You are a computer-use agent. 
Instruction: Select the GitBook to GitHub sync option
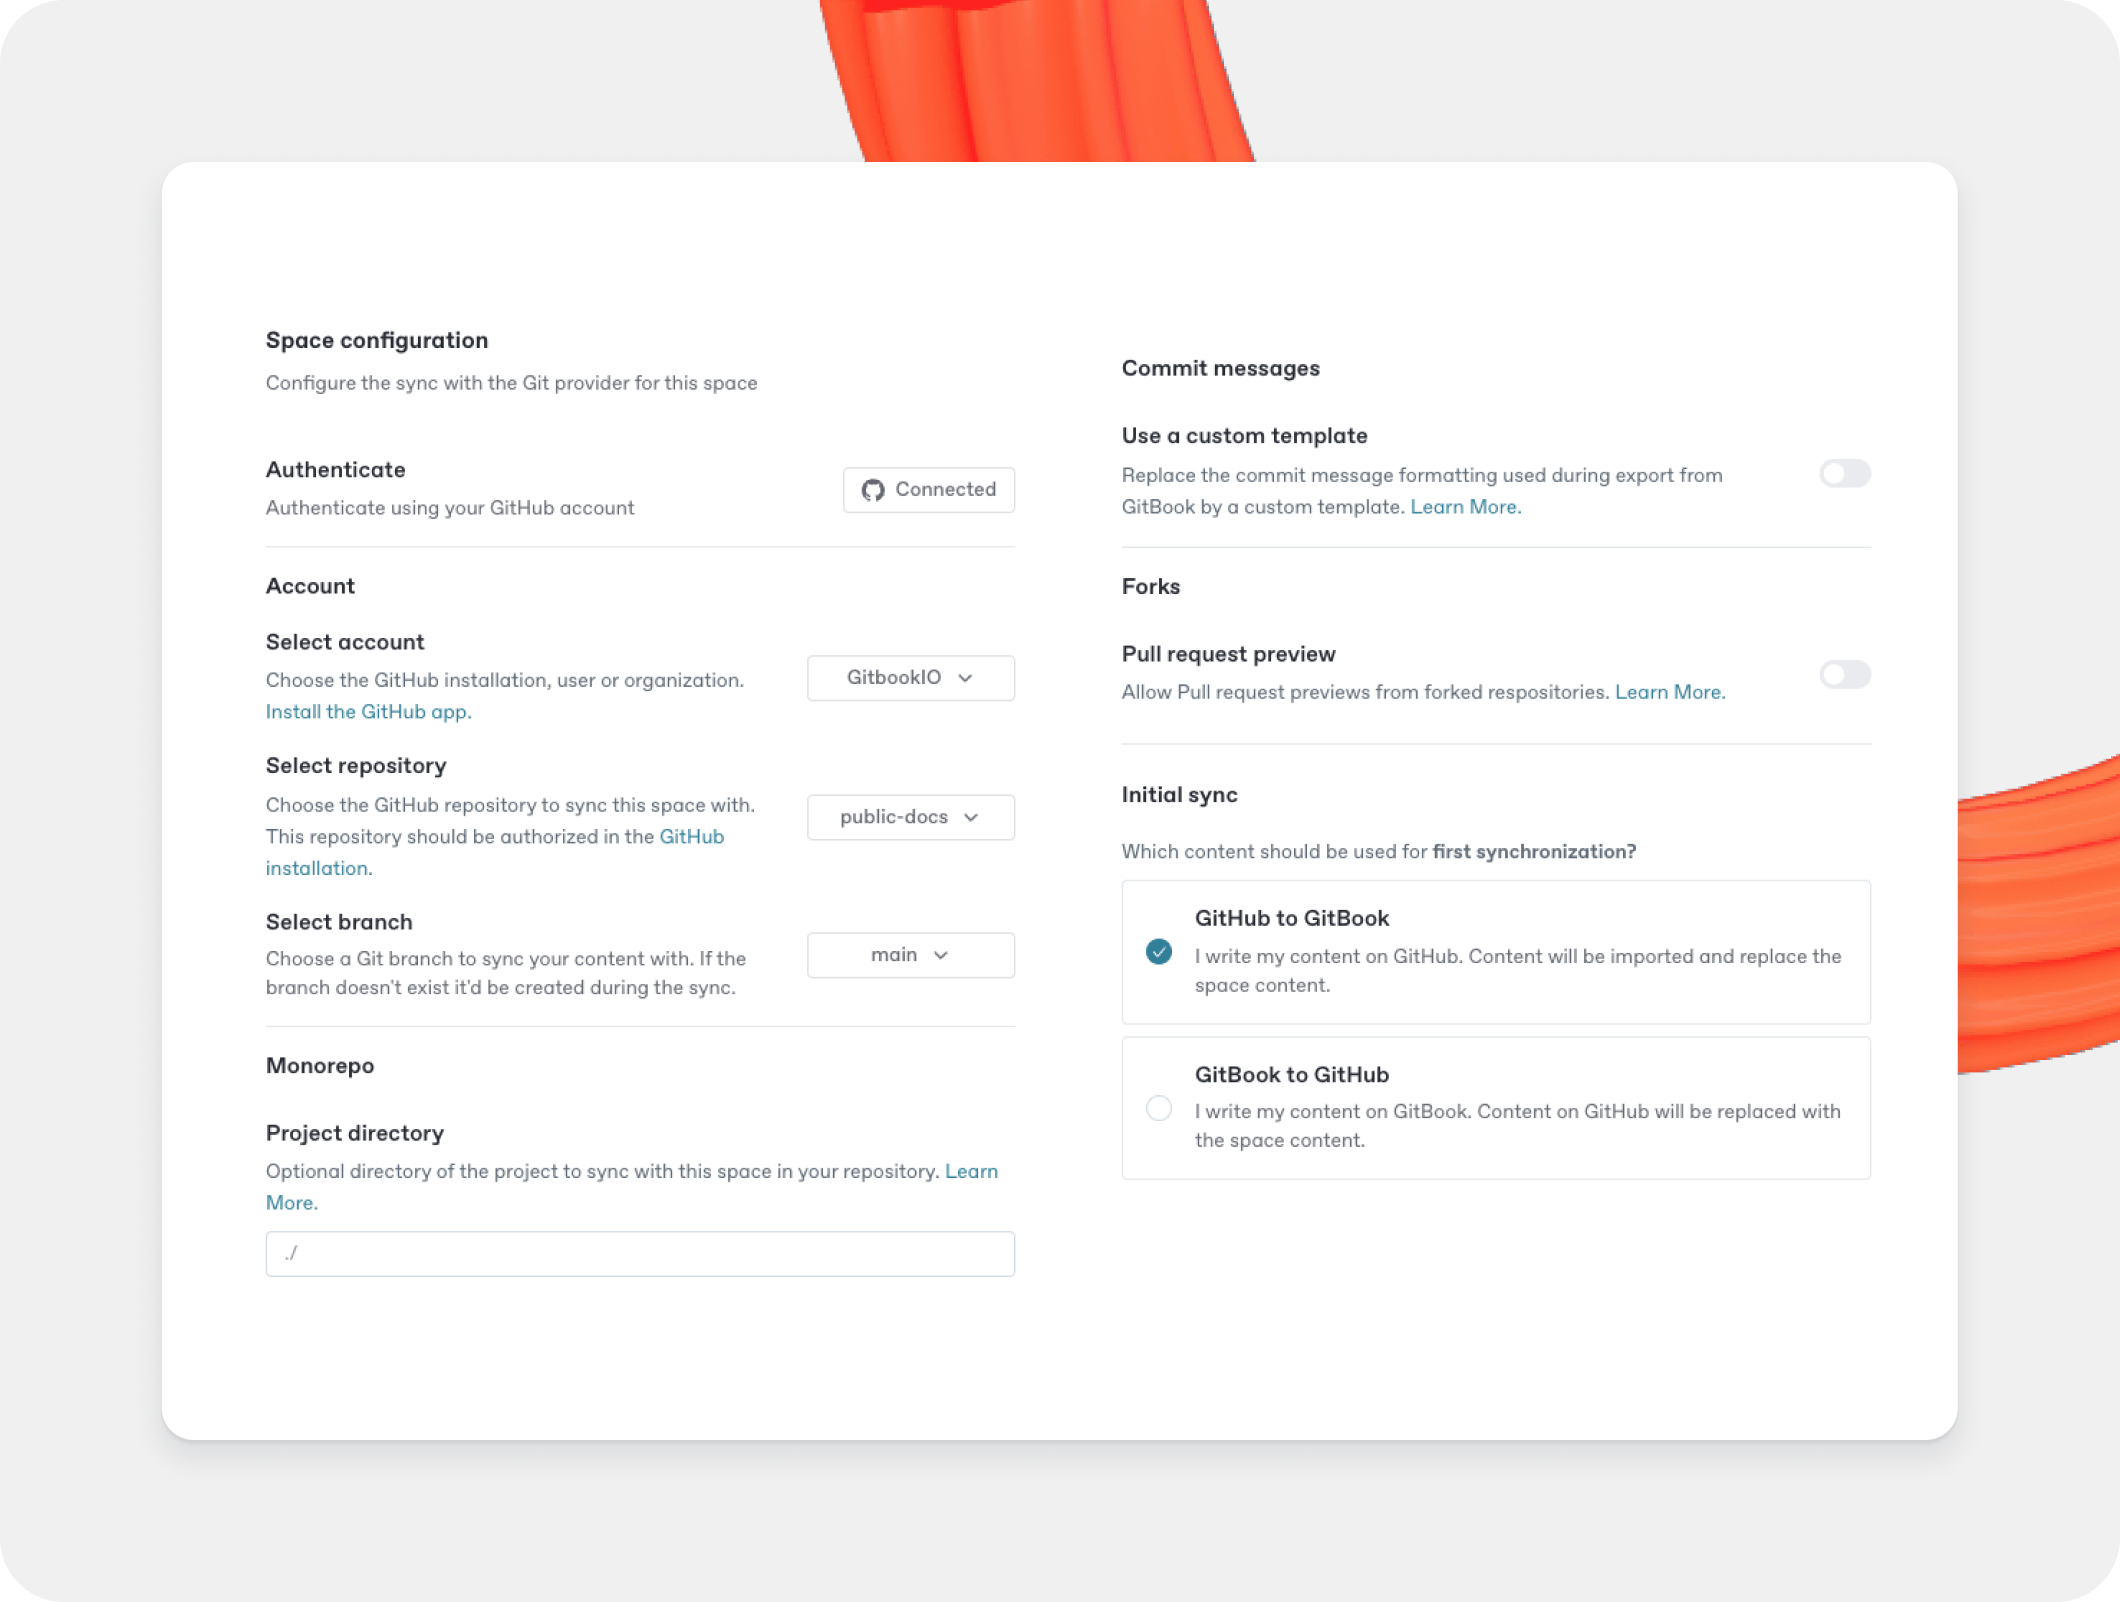coord(1159,1109)
